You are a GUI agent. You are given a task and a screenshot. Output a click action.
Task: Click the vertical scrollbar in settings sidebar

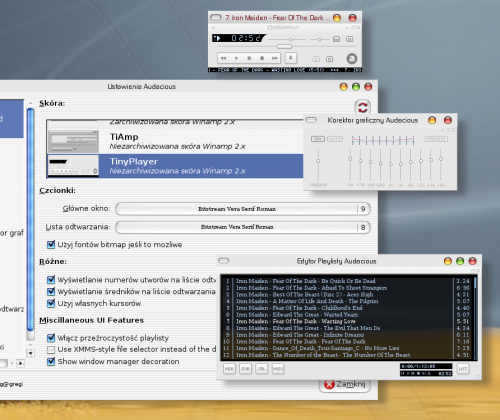click(30, 220)
